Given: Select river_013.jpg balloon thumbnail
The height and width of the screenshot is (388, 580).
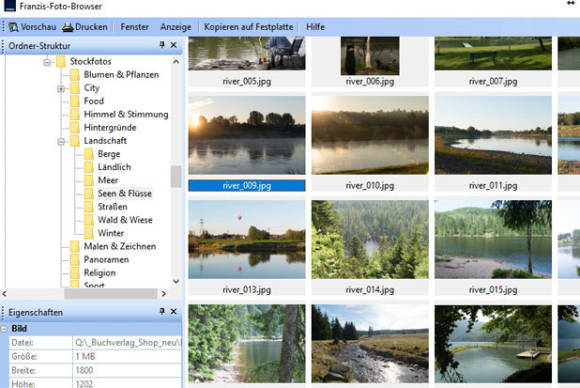Looking at the screenshot, I should click(x=247, y=239).
